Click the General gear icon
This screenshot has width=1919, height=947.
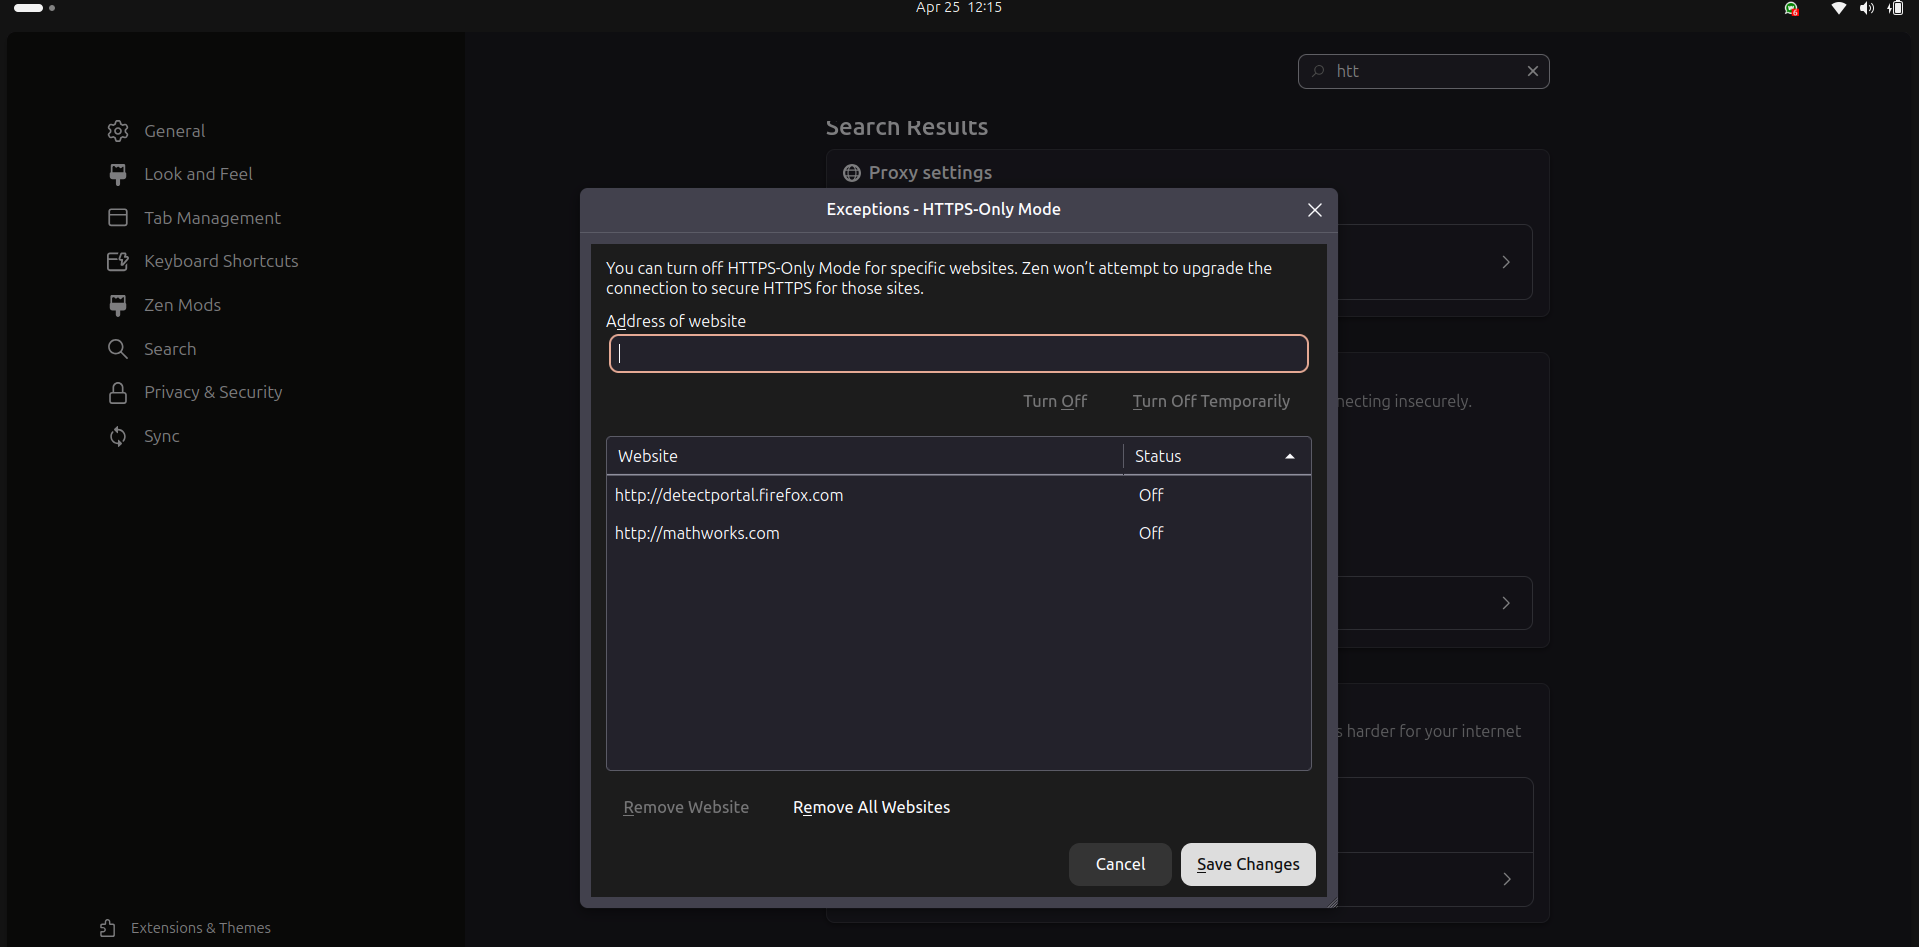click(118, 131)
